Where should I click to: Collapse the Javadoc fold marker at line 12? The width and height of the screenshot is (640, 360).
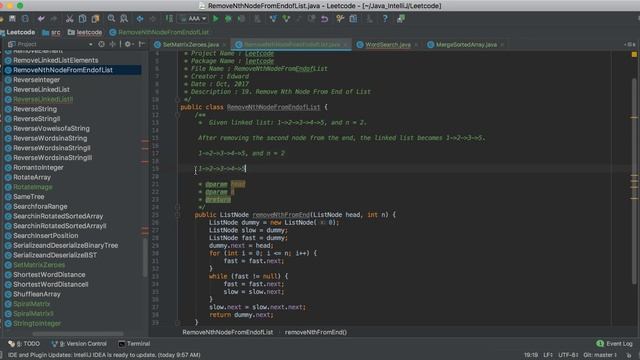[177, 115]
